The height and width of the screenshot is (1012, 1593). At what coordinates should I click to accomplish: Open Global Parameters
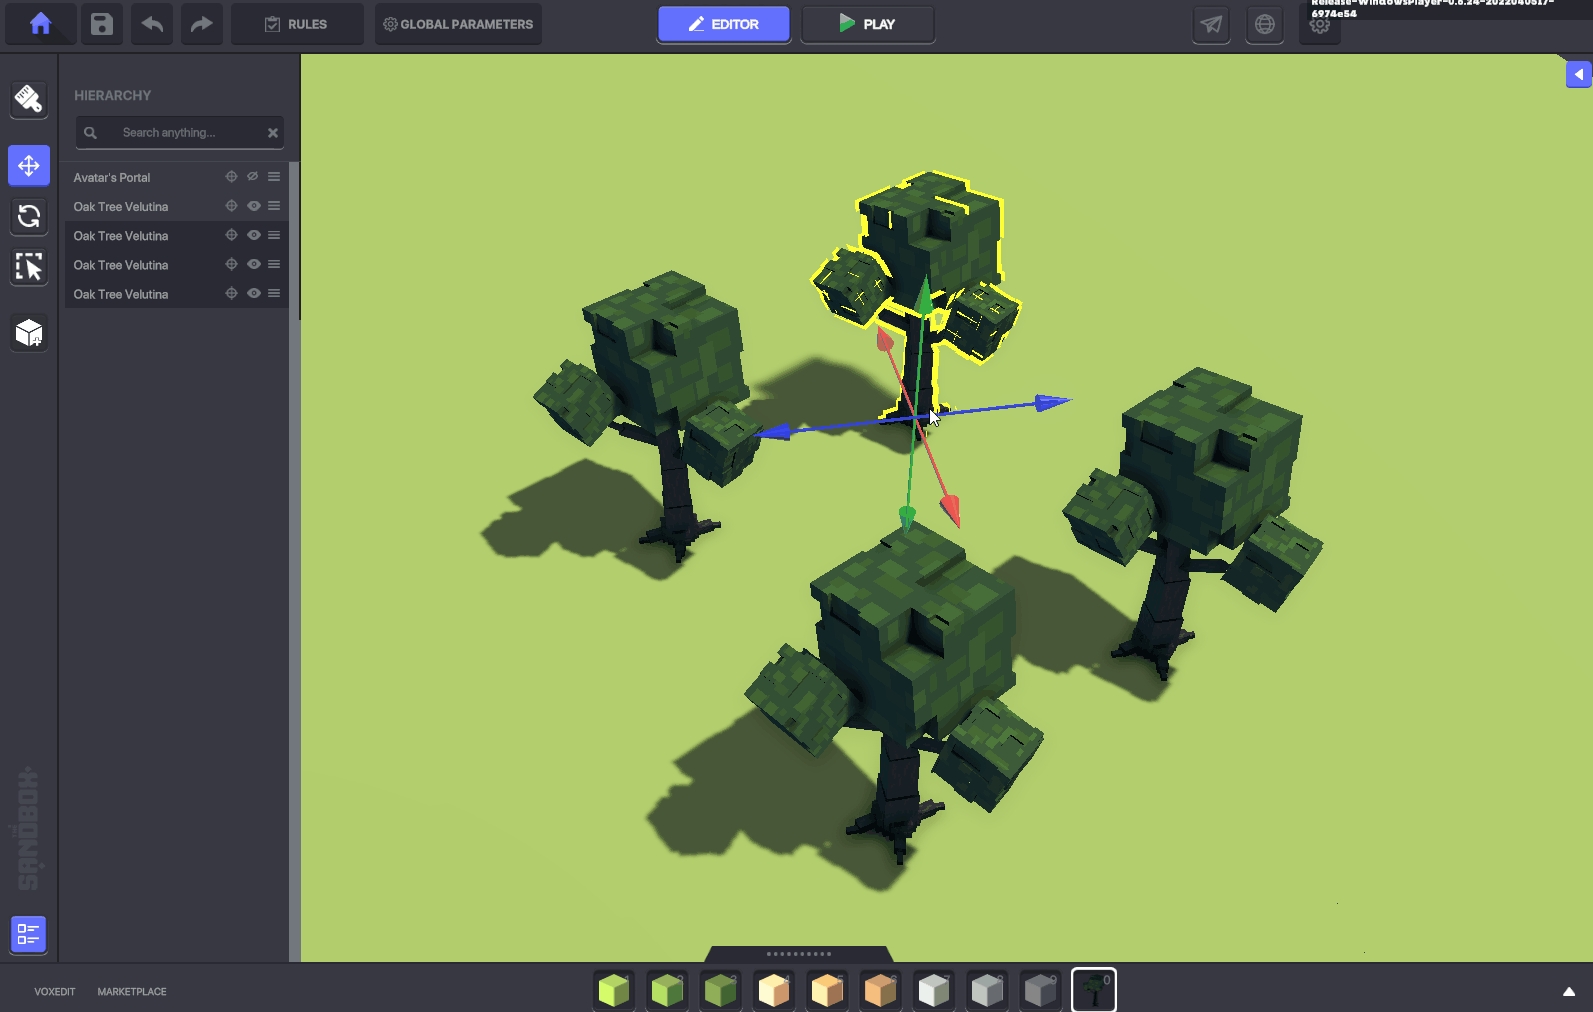458,24
